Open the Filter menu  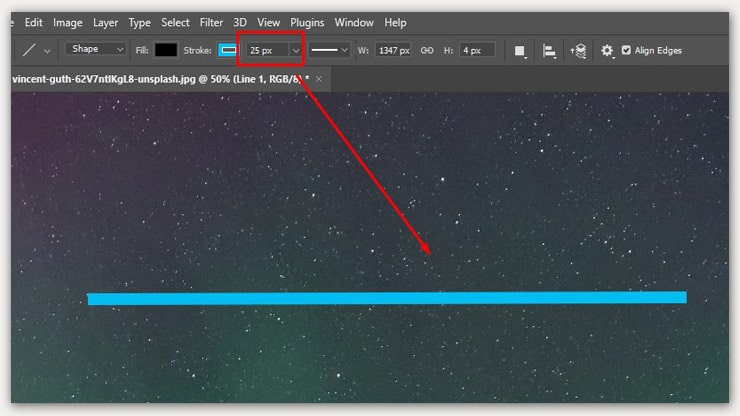pos(211,22)
